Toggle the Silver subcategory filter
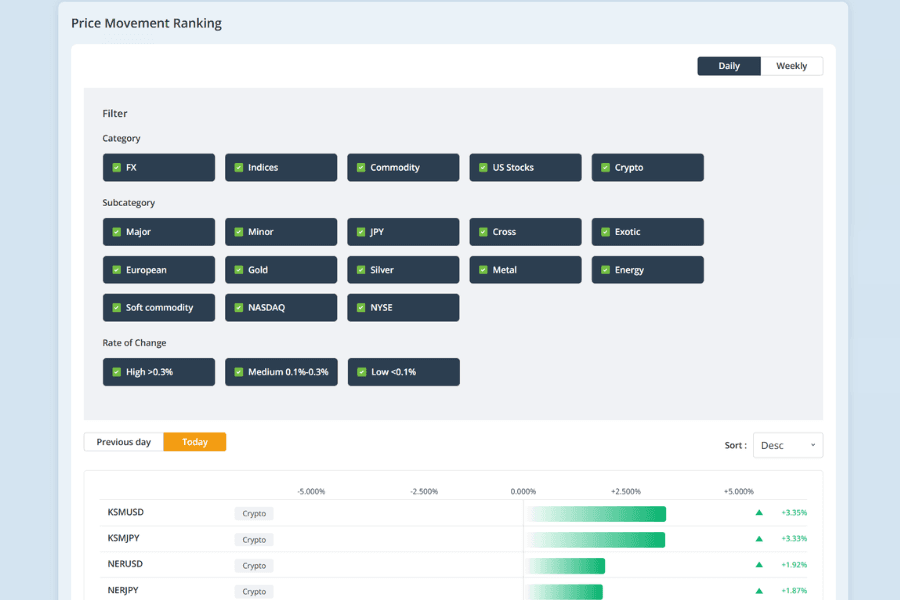 click(x=404, y=270)
